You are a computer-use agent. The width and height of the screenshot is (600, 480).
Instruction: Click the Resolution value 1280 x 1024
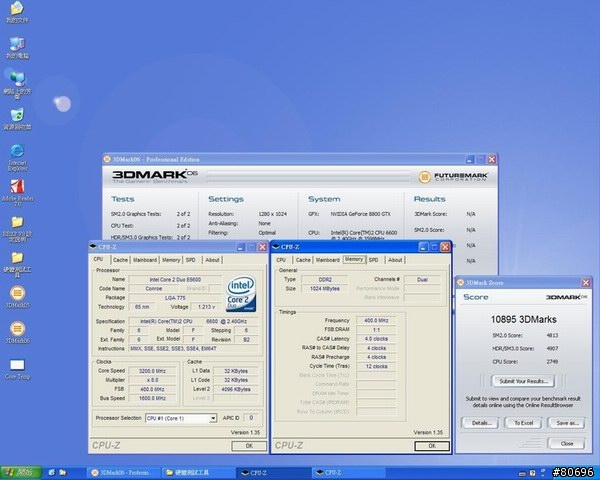[272, 214]
